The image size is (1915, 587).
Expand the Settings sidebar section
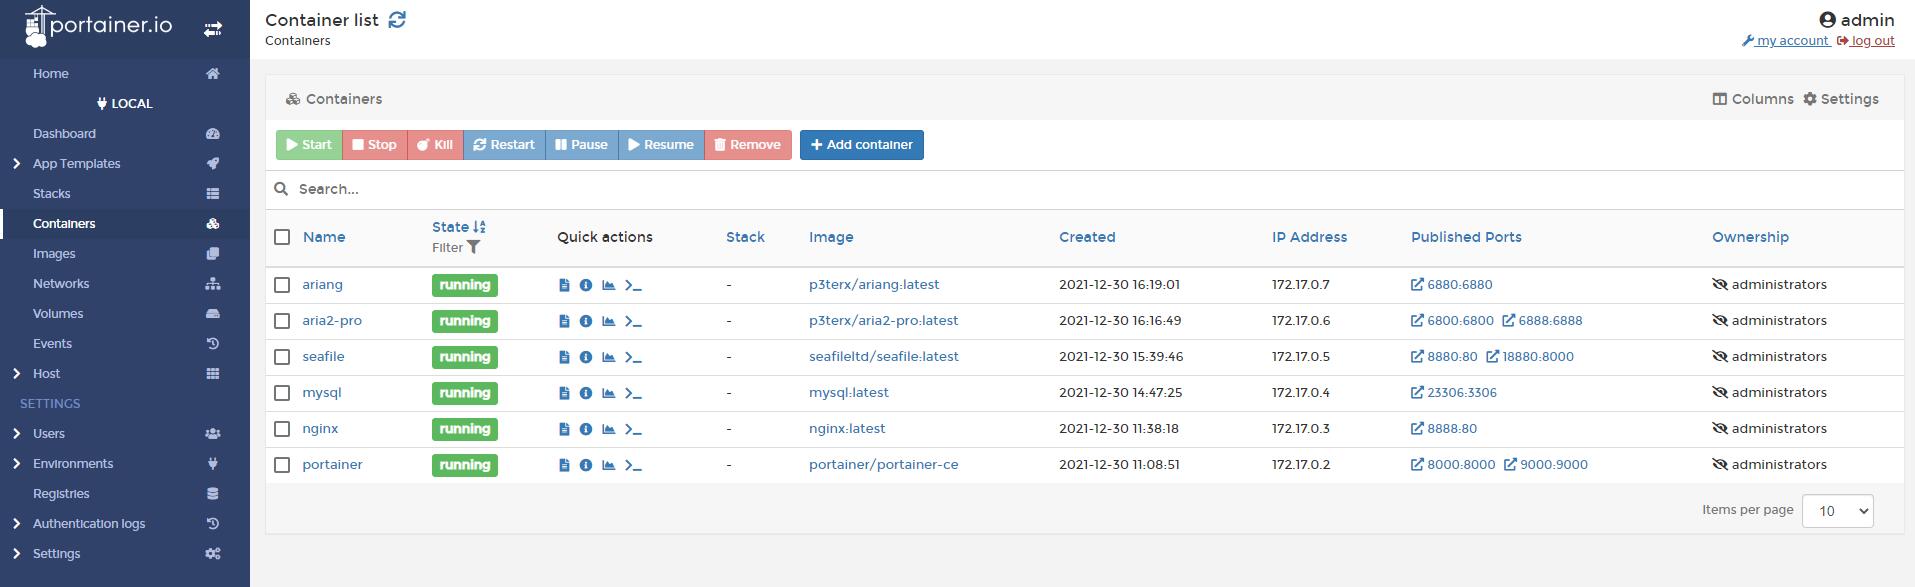[x=16, y=553]
